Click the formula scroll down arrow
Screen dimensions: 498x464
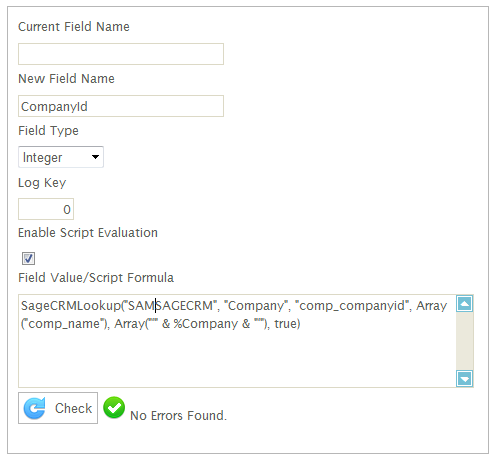465,378
